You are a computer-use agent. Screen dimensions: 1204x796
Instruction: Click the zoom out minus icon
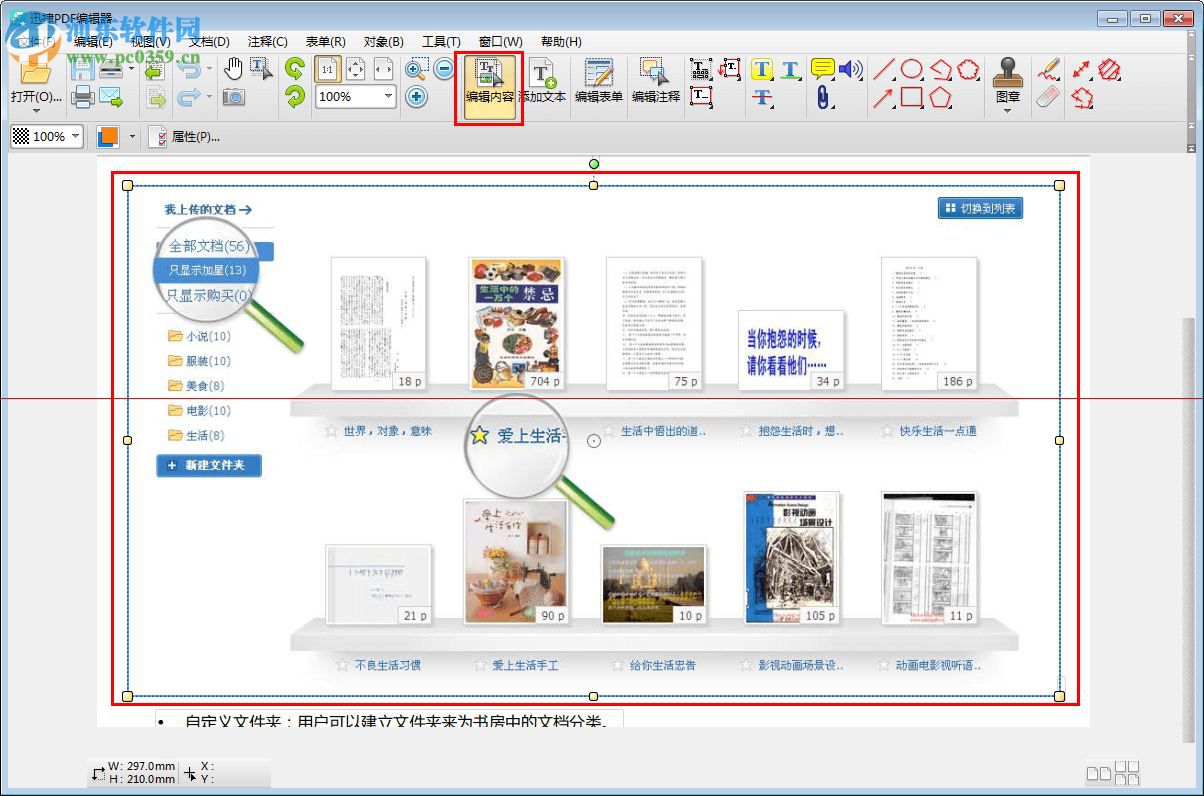click(x=444, y=69)
